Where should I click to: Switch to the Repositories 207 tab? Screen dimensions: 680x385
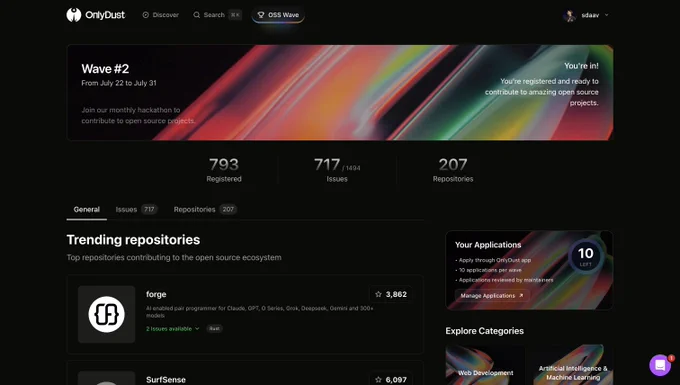(205, 209)
